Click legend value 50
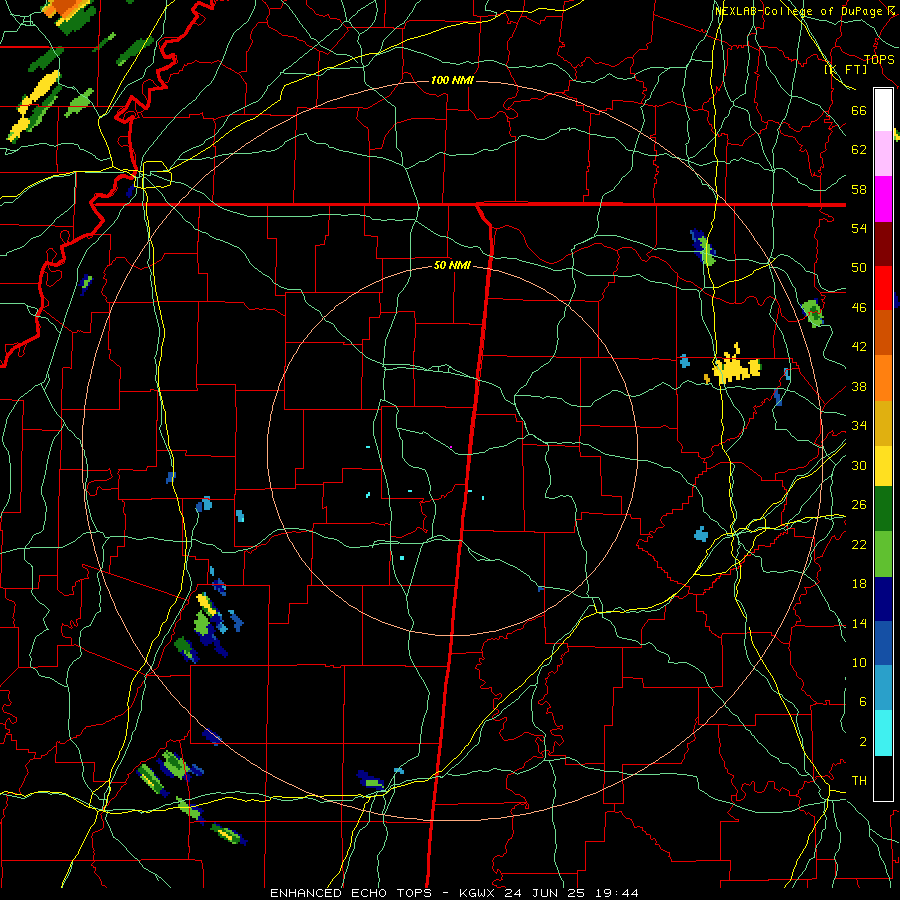The image size is (900, 900). pos(859,267)
